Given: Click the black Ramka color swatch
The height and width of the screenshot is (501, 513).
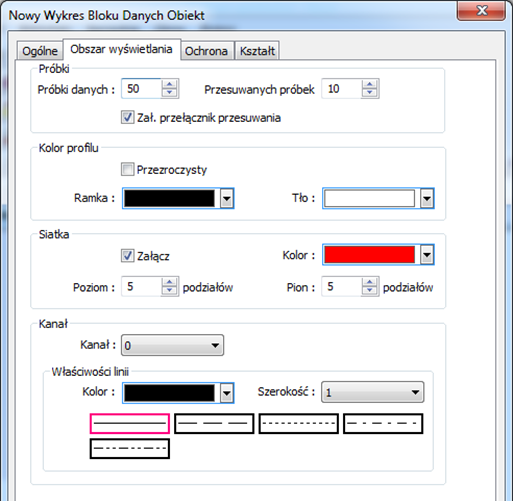Looking at the screenshot, I should pyautogui.click(x=169, y=198).
